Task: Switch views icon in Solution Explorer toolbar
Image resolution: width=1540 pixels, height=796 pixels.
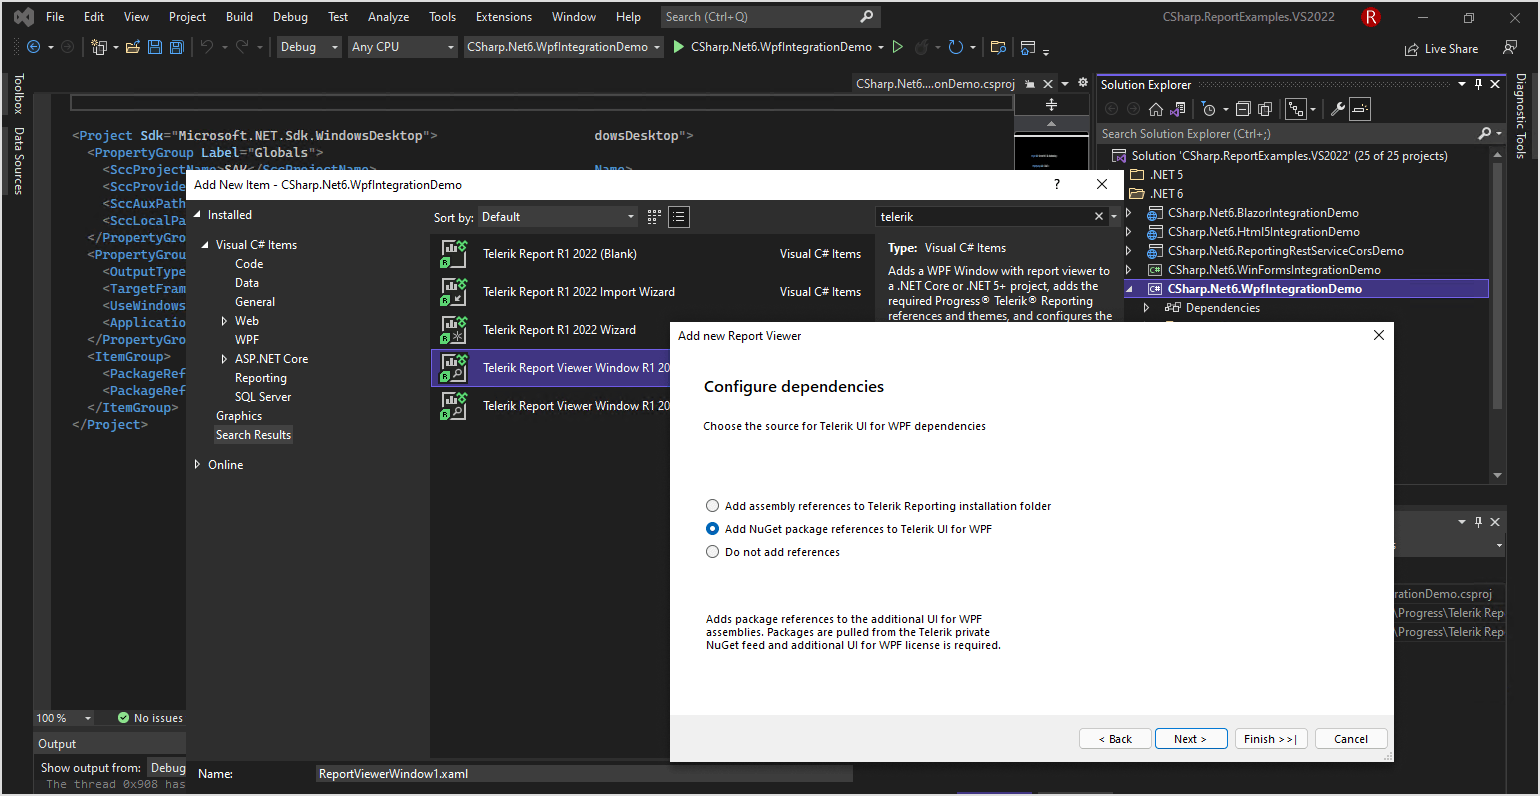Action: click(1178, 109)
